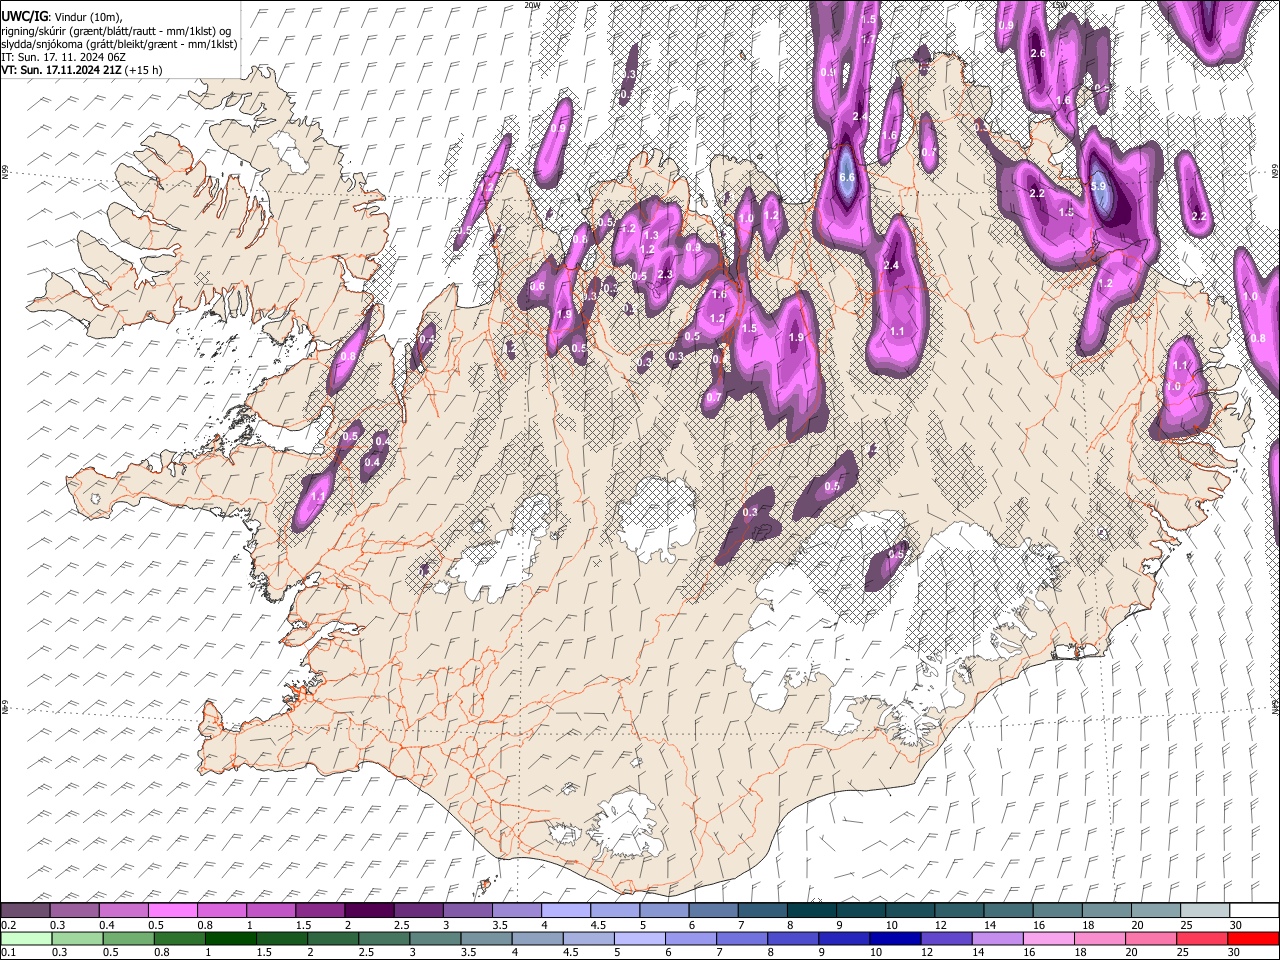The width and height of the screenshot is (1280, 960).
Task: Click the 2.3 precipitation value on the map
Action: click(666, 275)
